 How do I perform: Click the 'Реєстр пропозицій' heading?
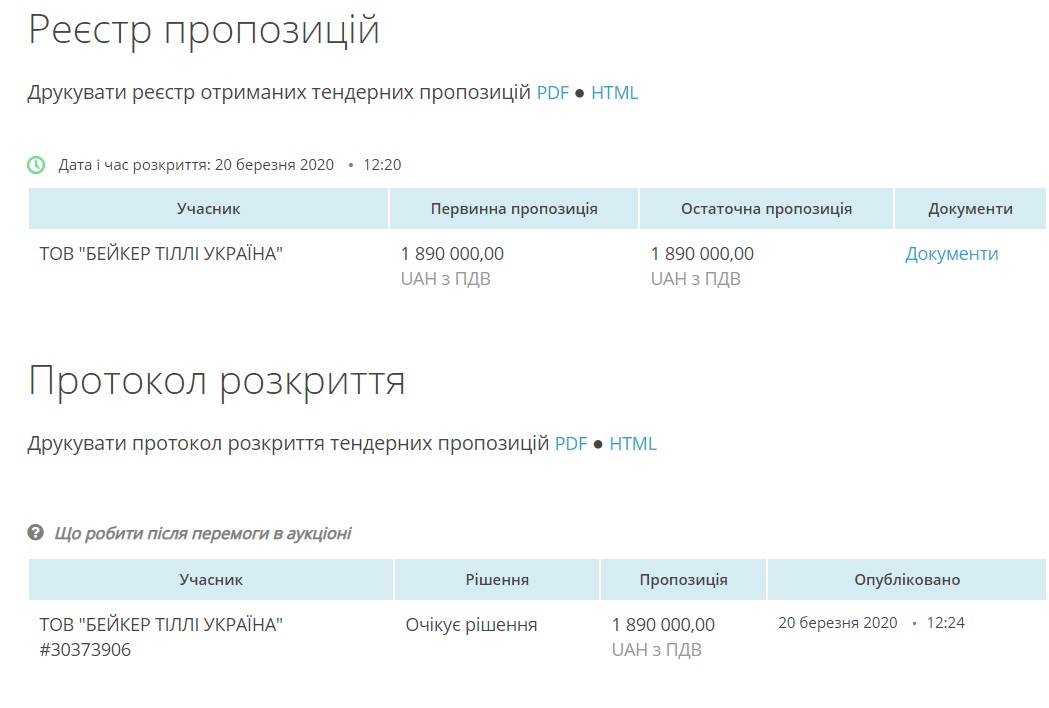point(203,29)
